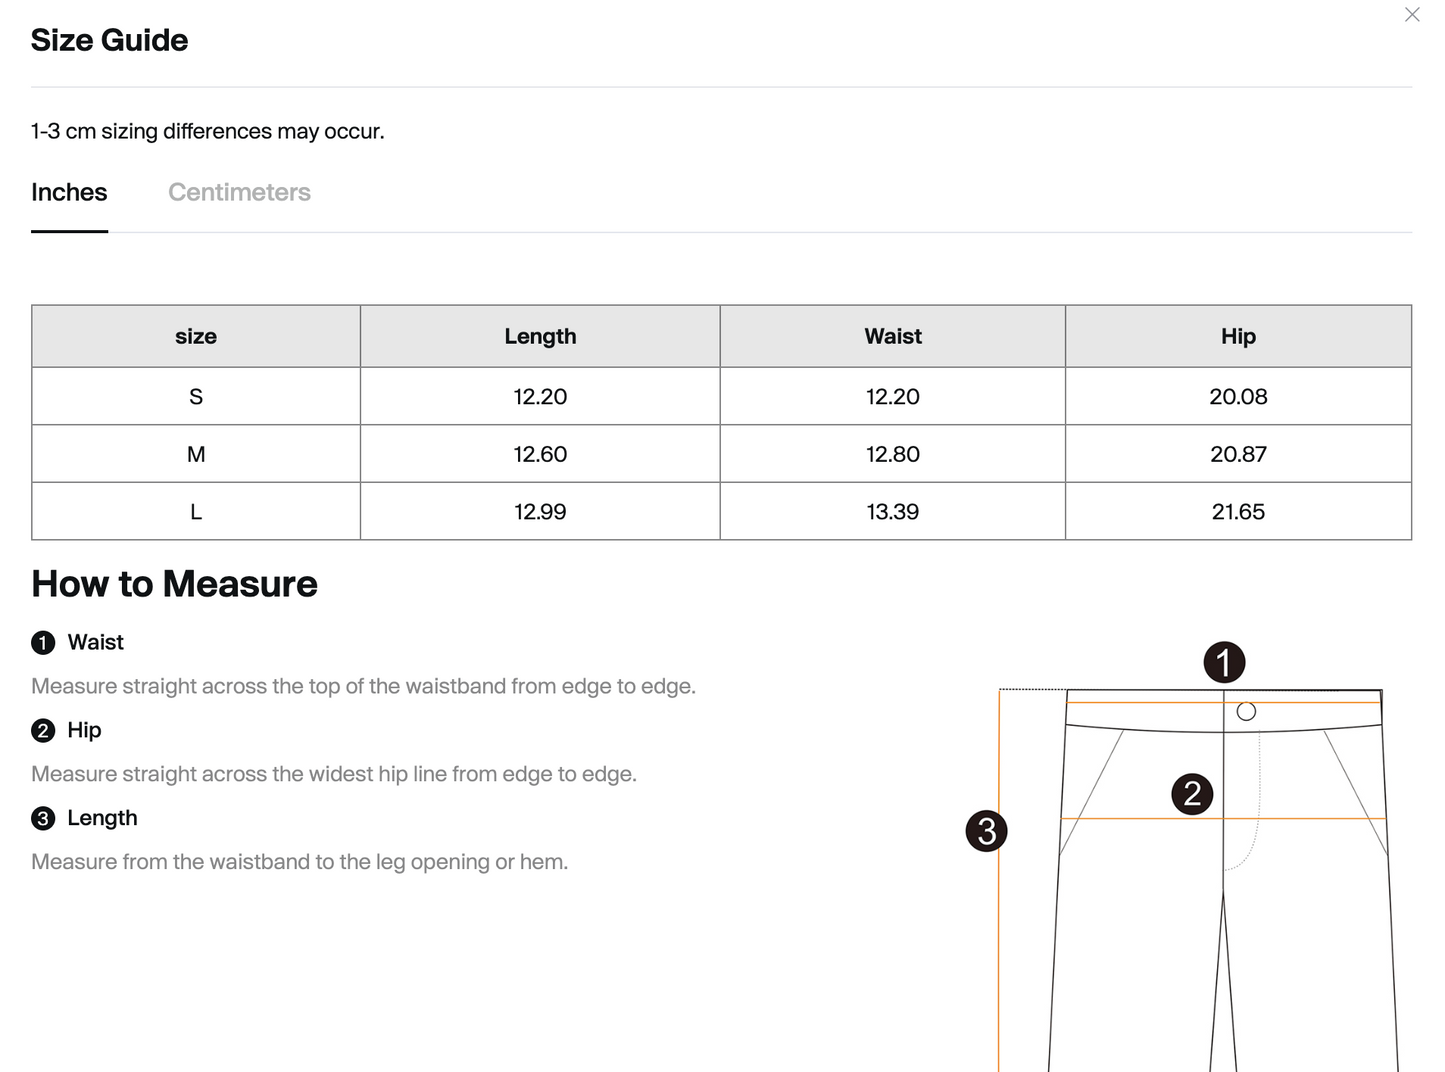1445x1072 pixels.
Task: Select the size S row label
Action: point(196,397)
